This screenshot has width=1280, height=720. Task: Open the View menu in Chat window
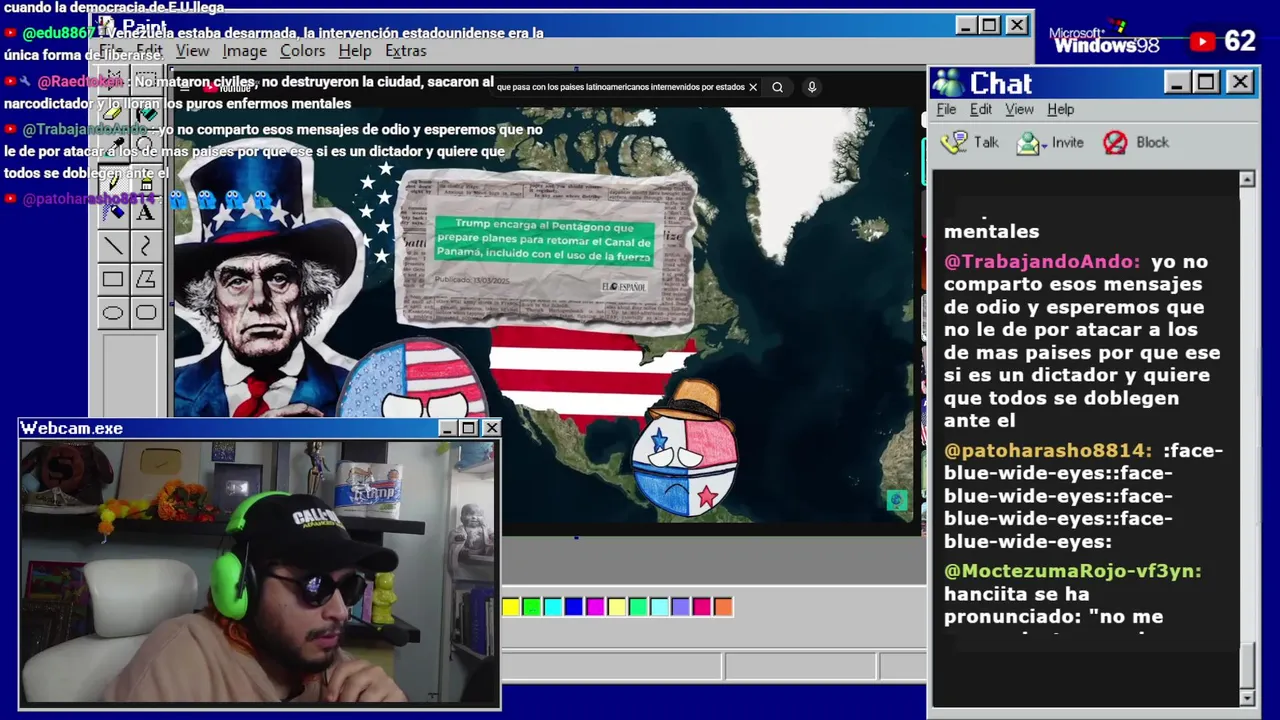(1019, 110)
